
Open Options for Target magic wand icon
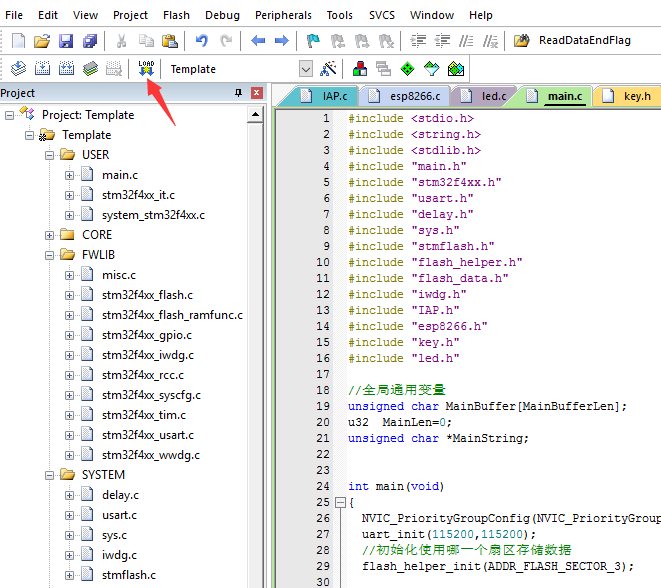click(328, 68)
